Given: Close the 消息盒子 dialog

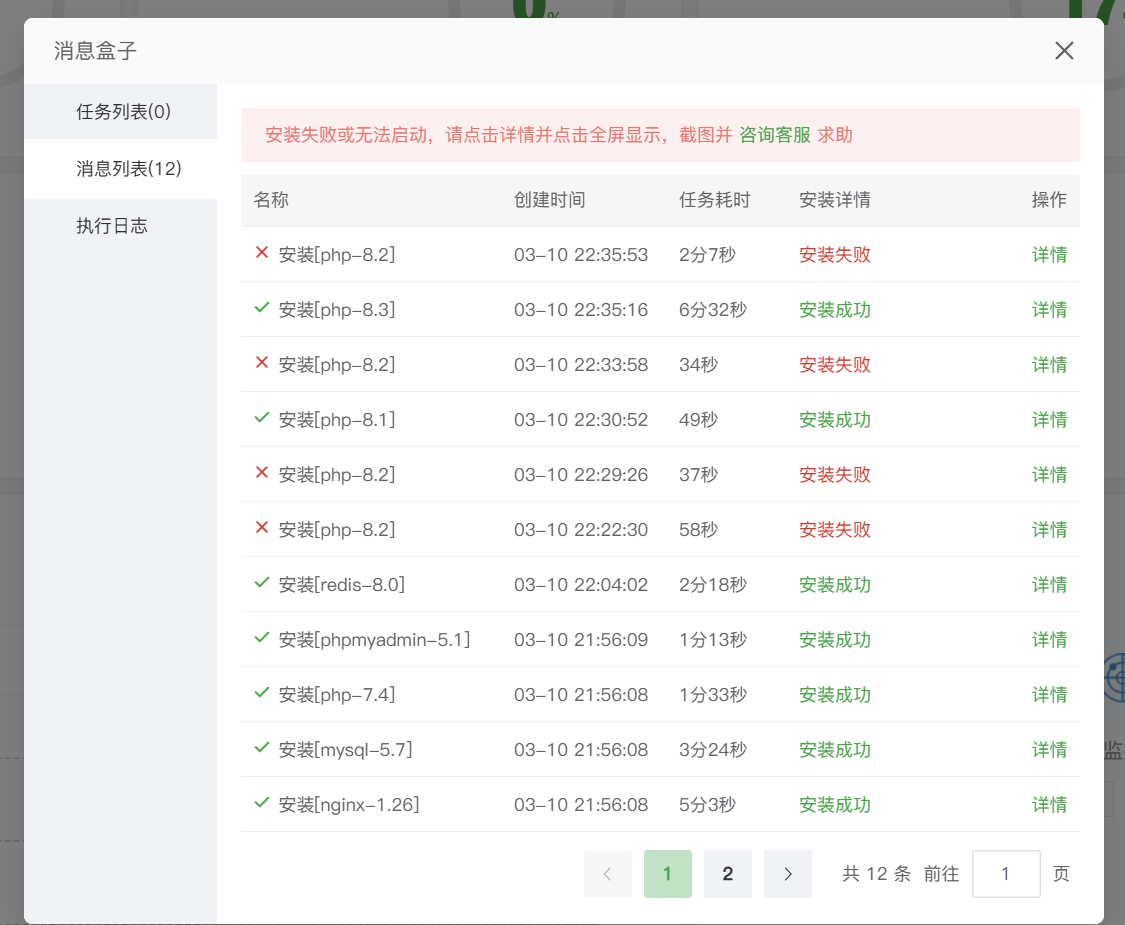Looking at the screenshot, I should coord(1064,50).
